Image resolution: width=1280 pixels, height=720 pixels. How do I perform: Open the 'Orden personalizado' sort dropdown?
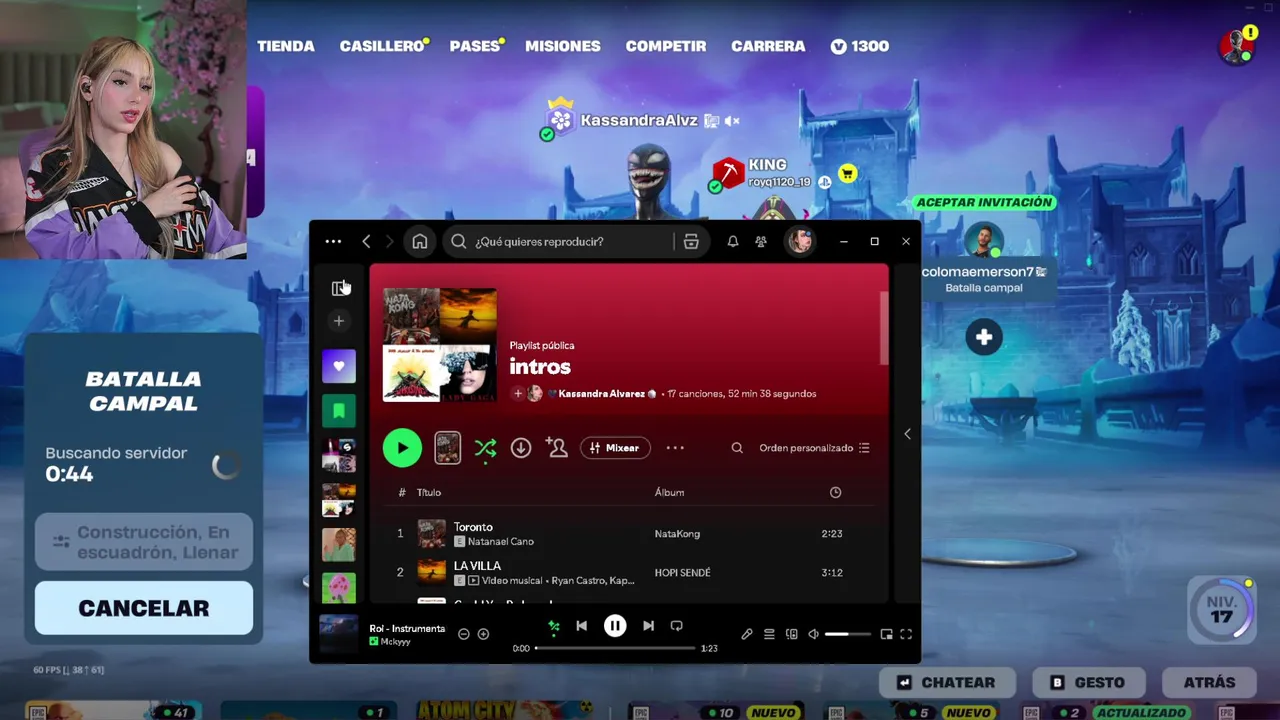click(814, 448)
